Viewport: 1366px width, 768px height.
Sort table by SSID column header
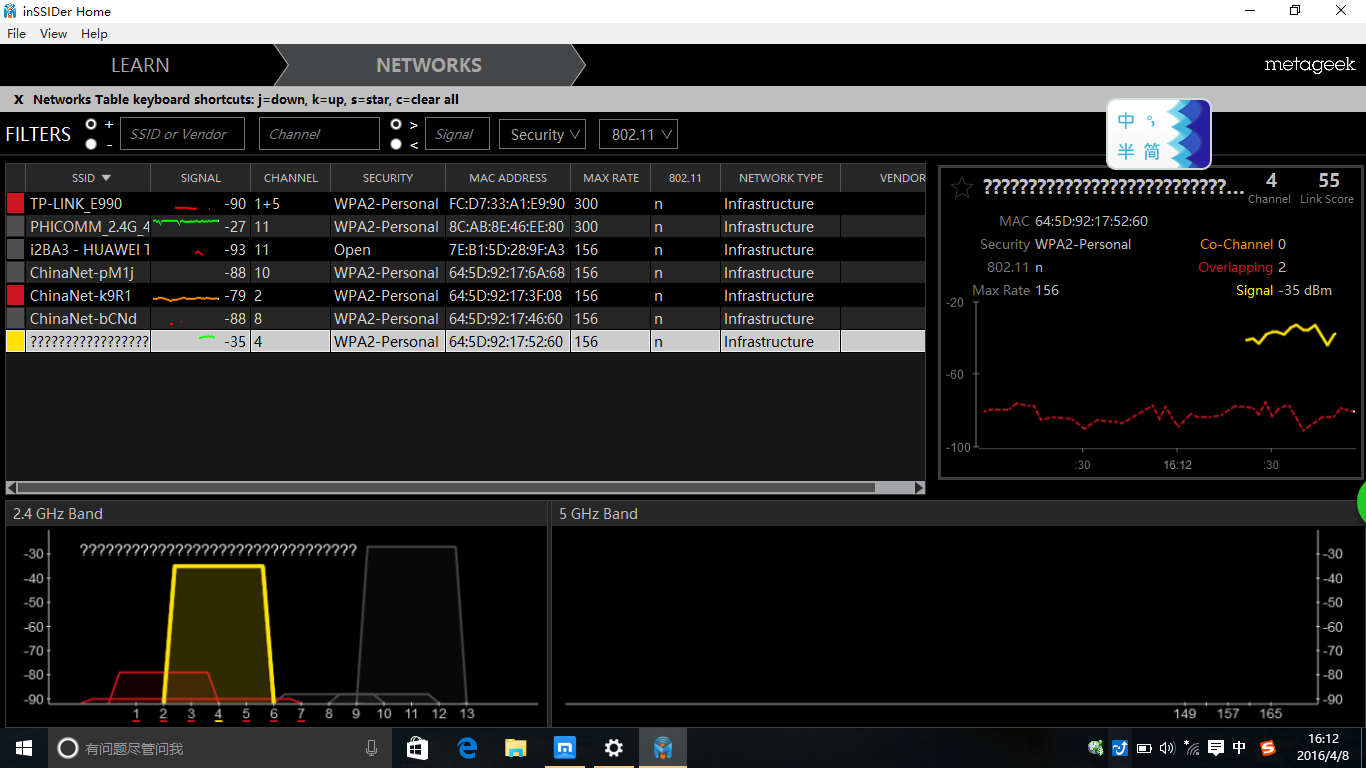88,178
